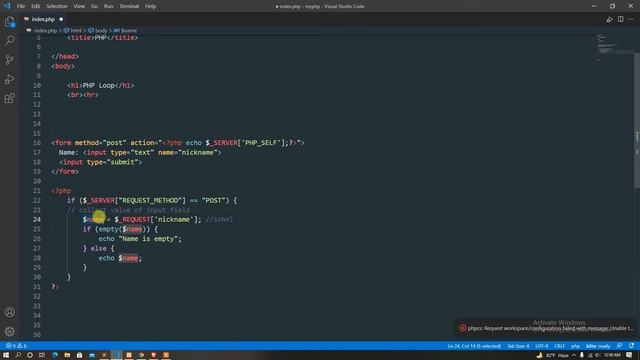Viewport: 640px width, 360px height.
Task: Click the Windows taskbar search icon
Action: click(x=18, y=355)
